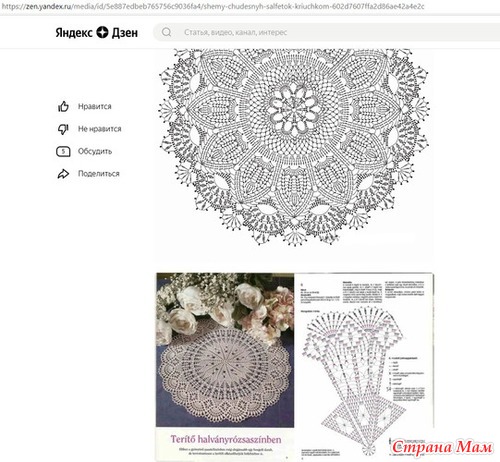
Task: Open comments via the Обсудить bubble icon
Action: pyautogui.click(x=63, y=152)
